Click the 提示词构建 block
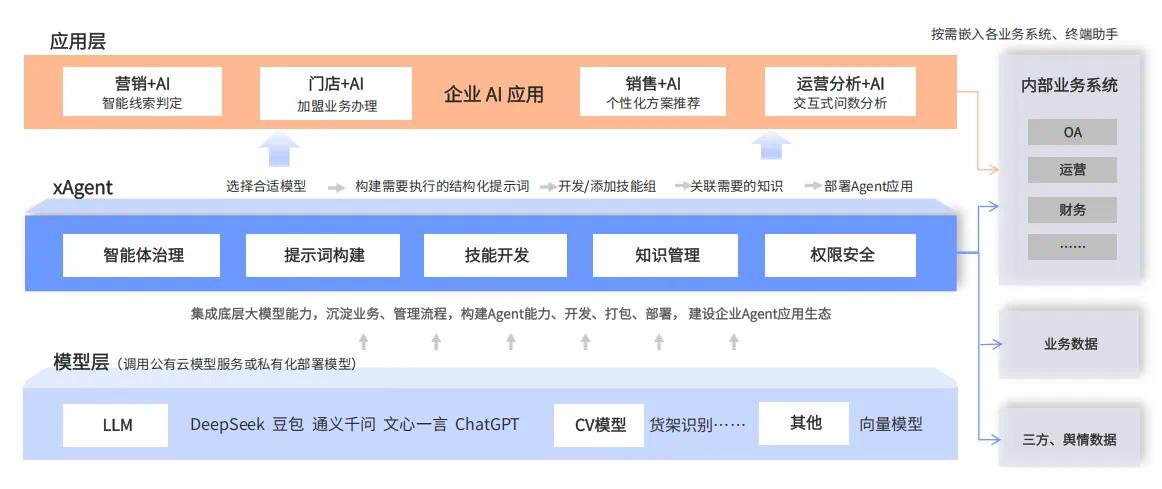 point(323,255)
